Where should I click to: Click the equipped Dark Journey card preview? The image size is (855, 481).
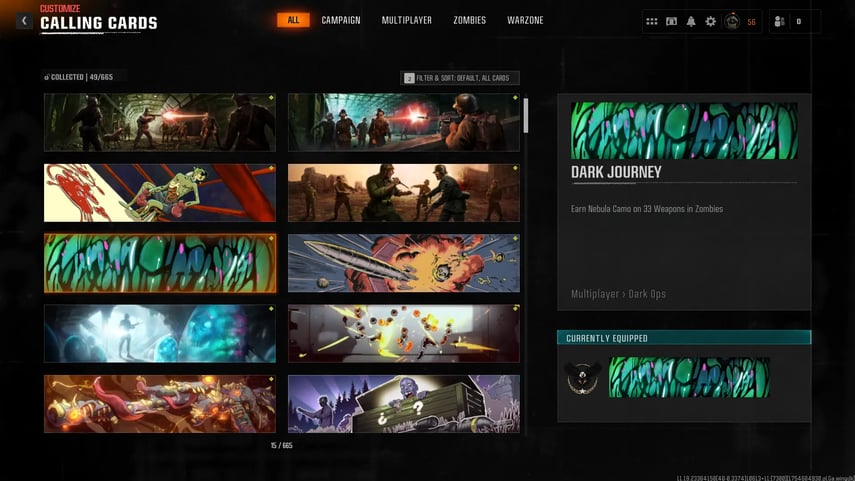(x=689, y=378)
